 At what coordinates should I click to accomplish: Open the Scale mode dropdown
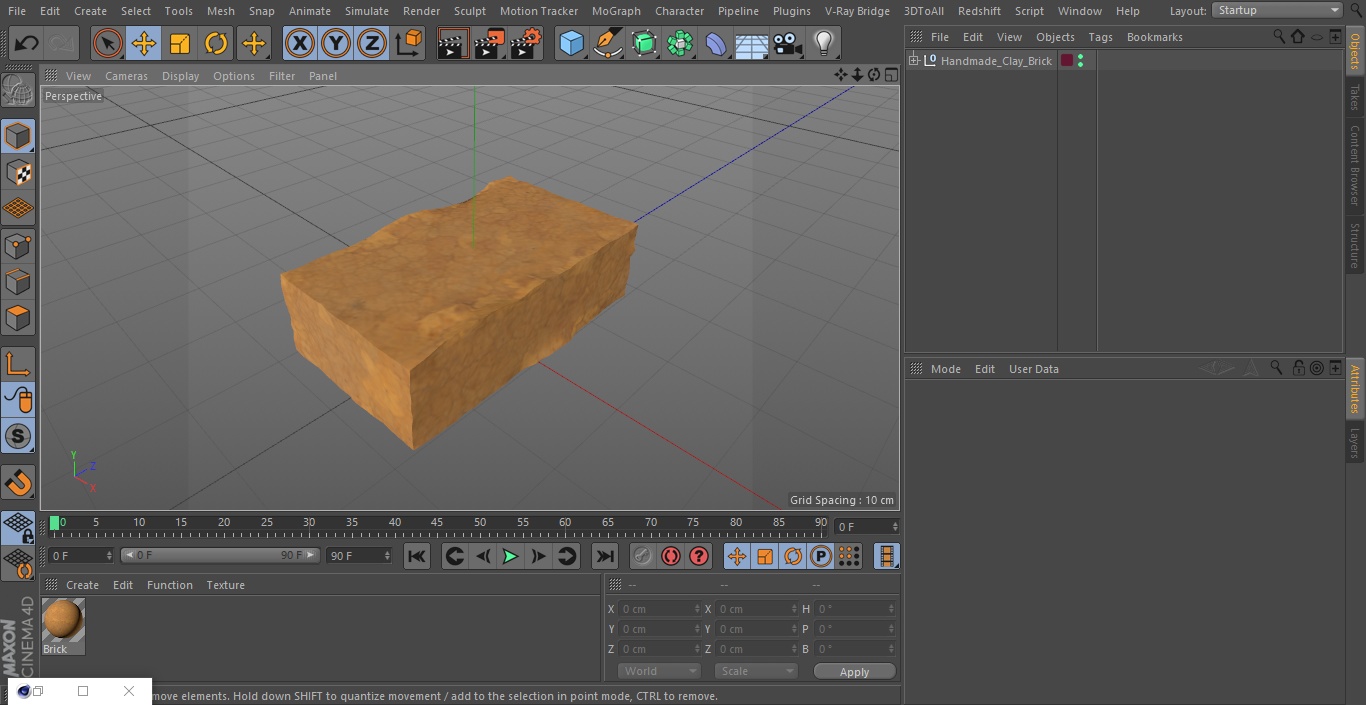click(756, 671)
